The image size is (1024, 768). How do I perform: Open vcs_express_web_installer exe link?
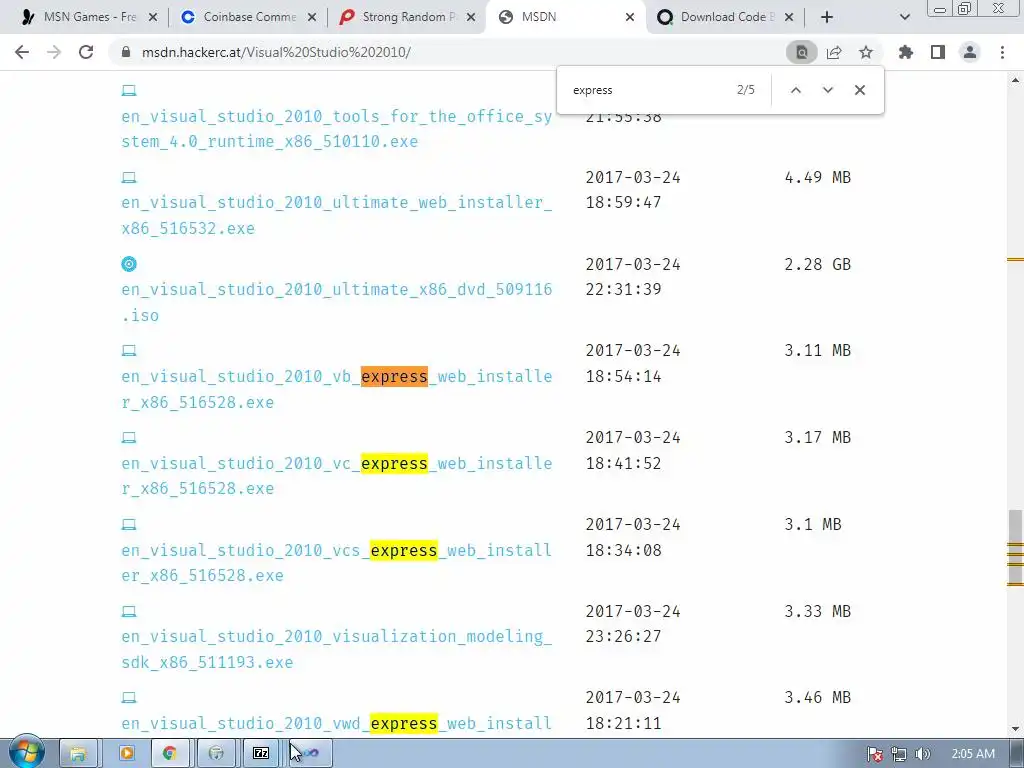coord(336,562)
